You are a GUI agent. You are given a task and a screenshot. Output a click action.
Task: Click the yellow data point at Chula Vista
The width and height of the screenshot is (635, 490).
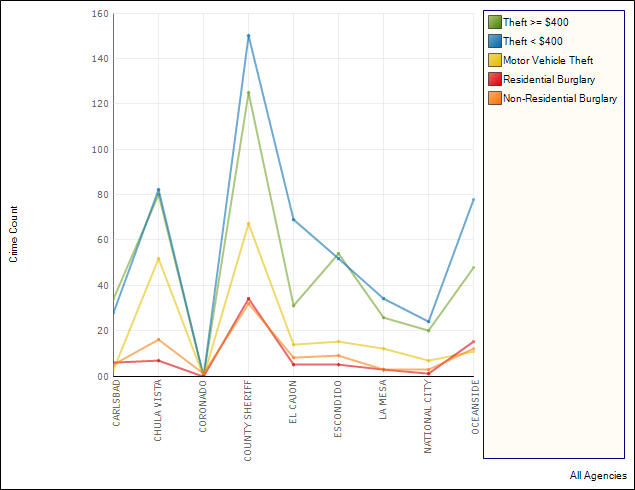pos(158,259)
